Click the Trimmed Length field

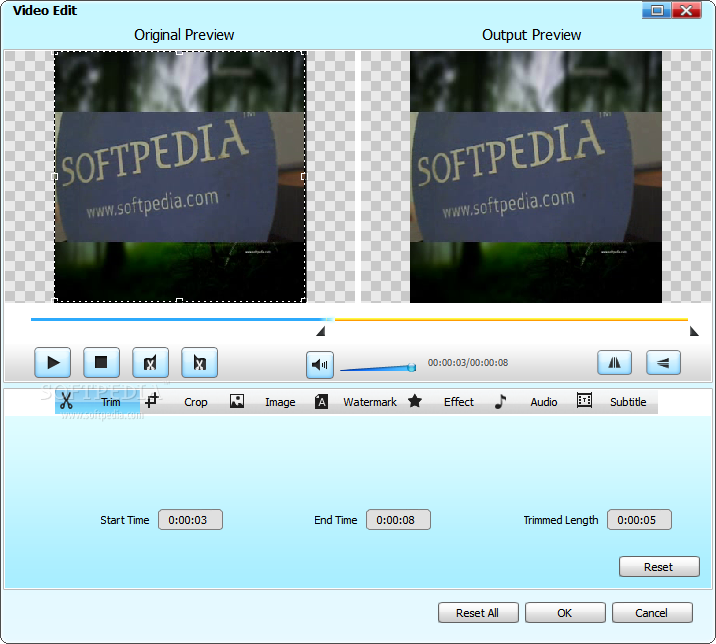[x=639, y=520]
